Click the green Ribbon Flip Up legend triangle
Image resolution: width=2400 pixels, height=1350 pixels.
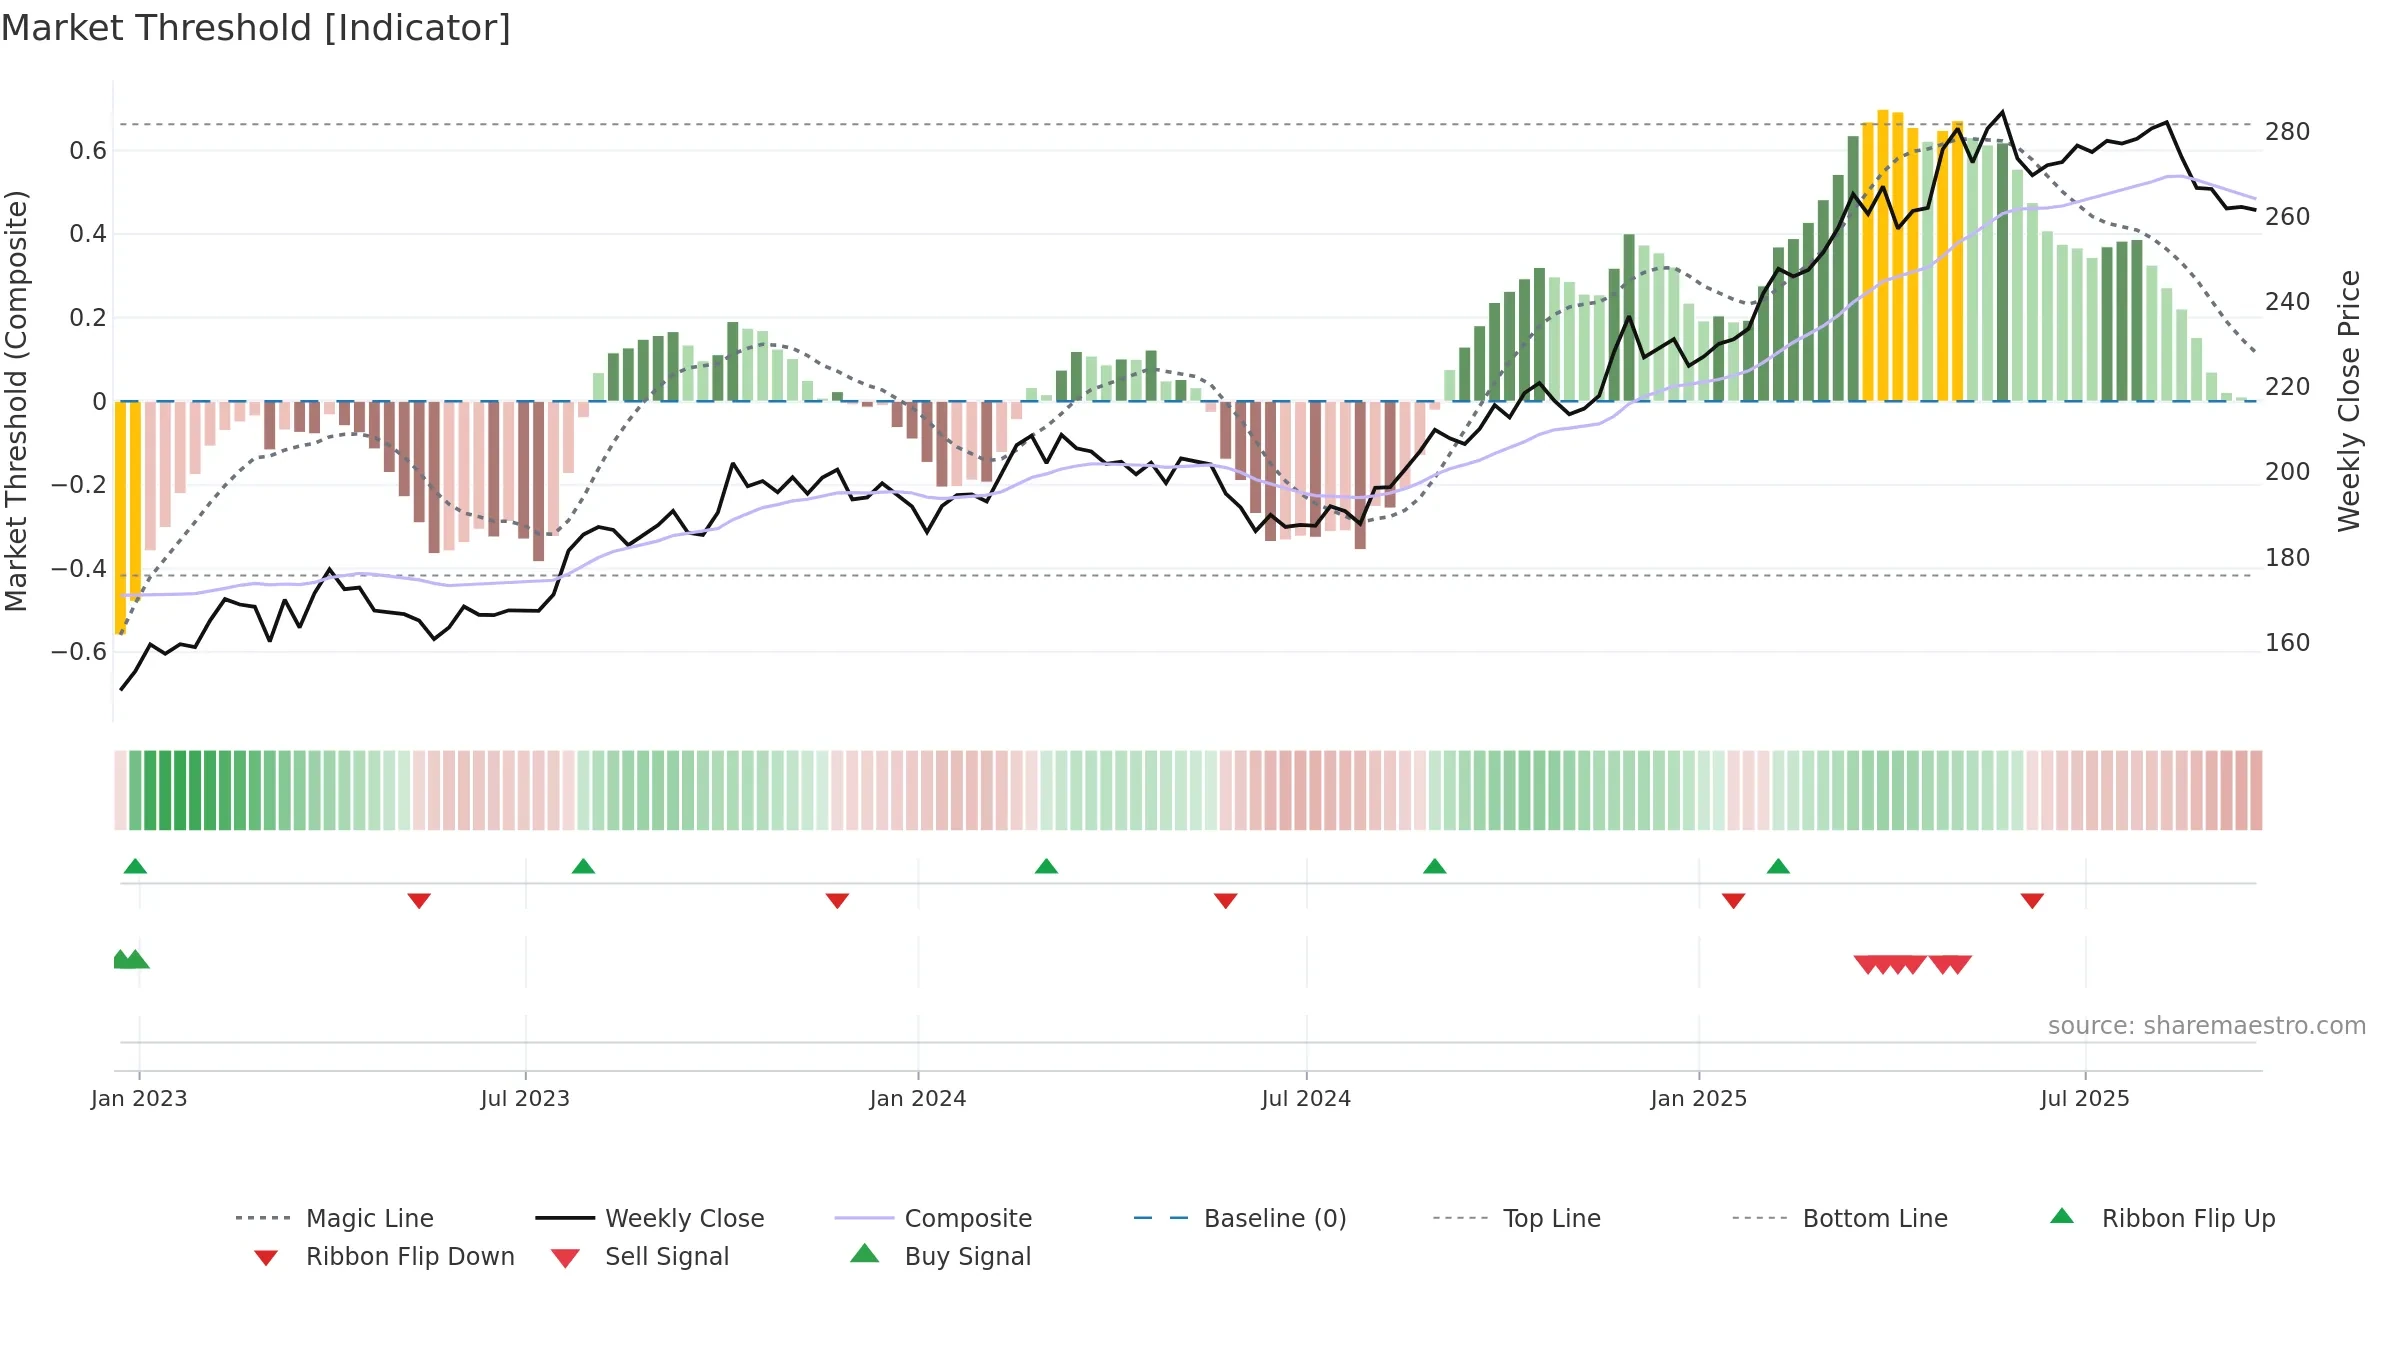[x=2062, y=1216]
